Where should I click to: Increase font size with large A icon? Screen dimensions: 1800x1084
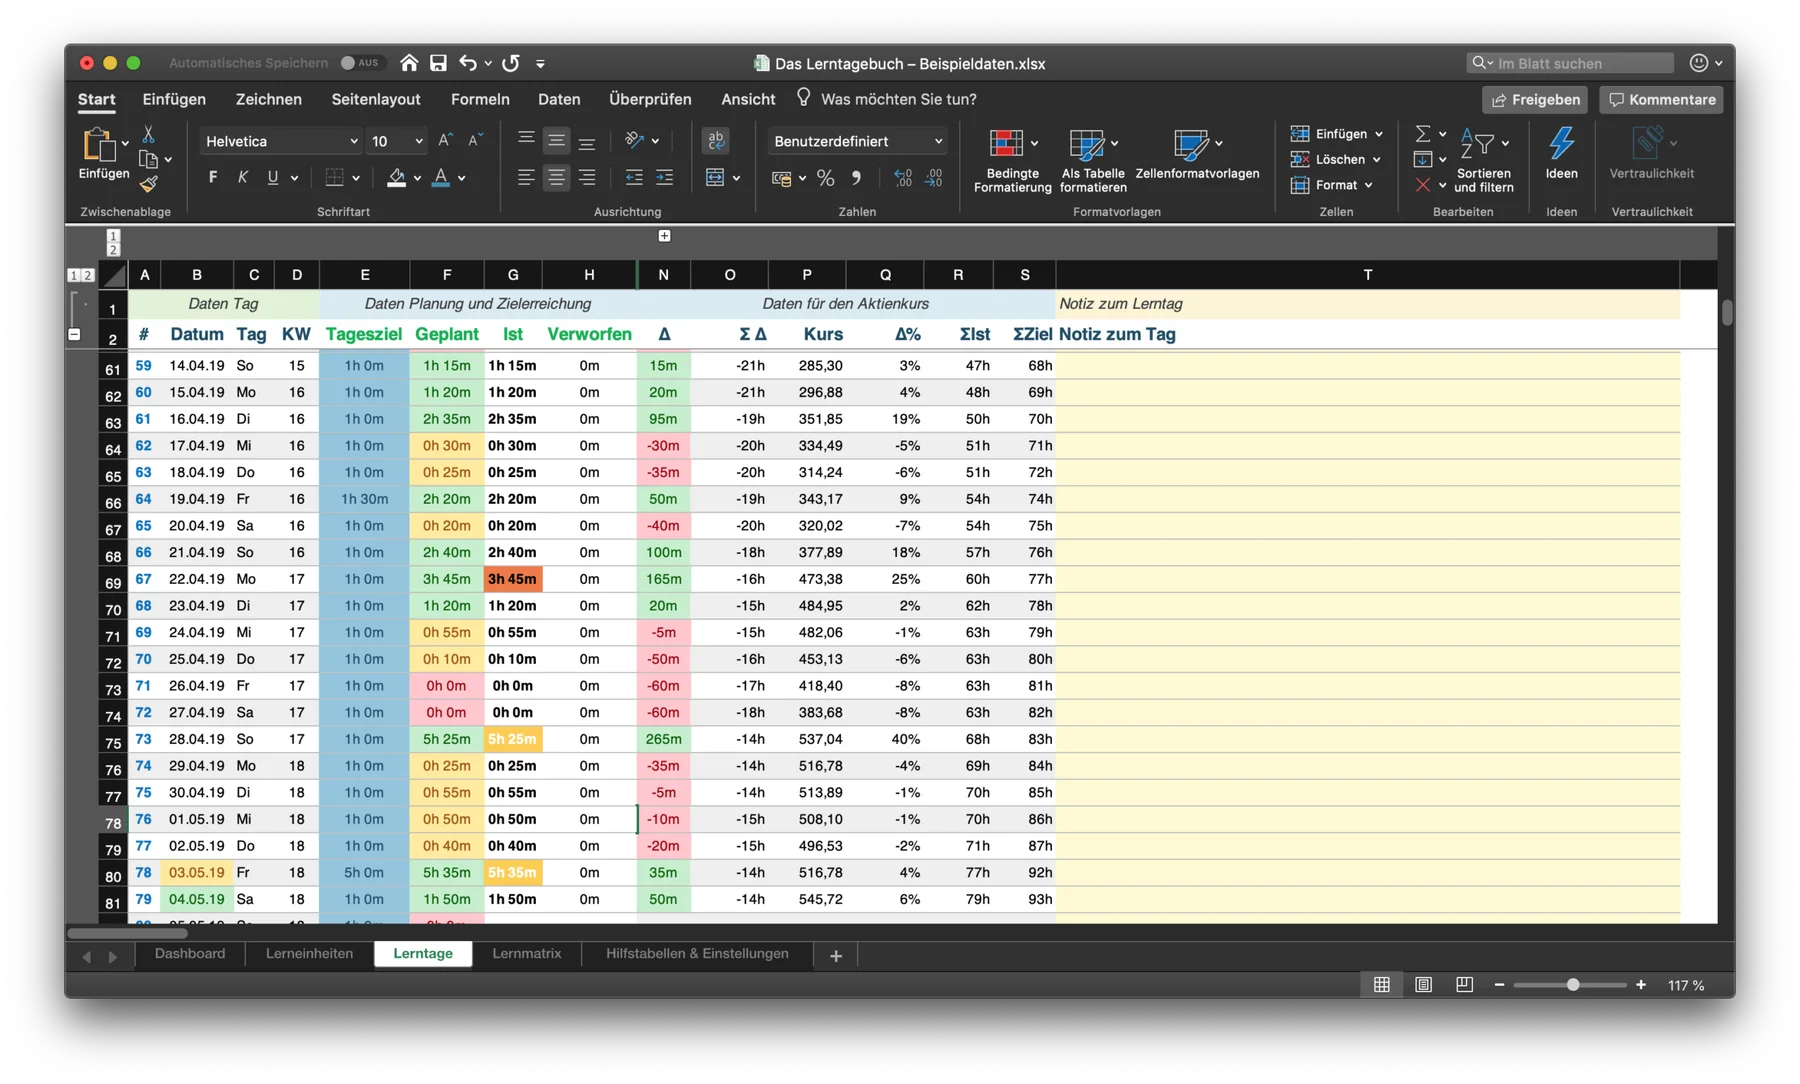click(446, 141)
